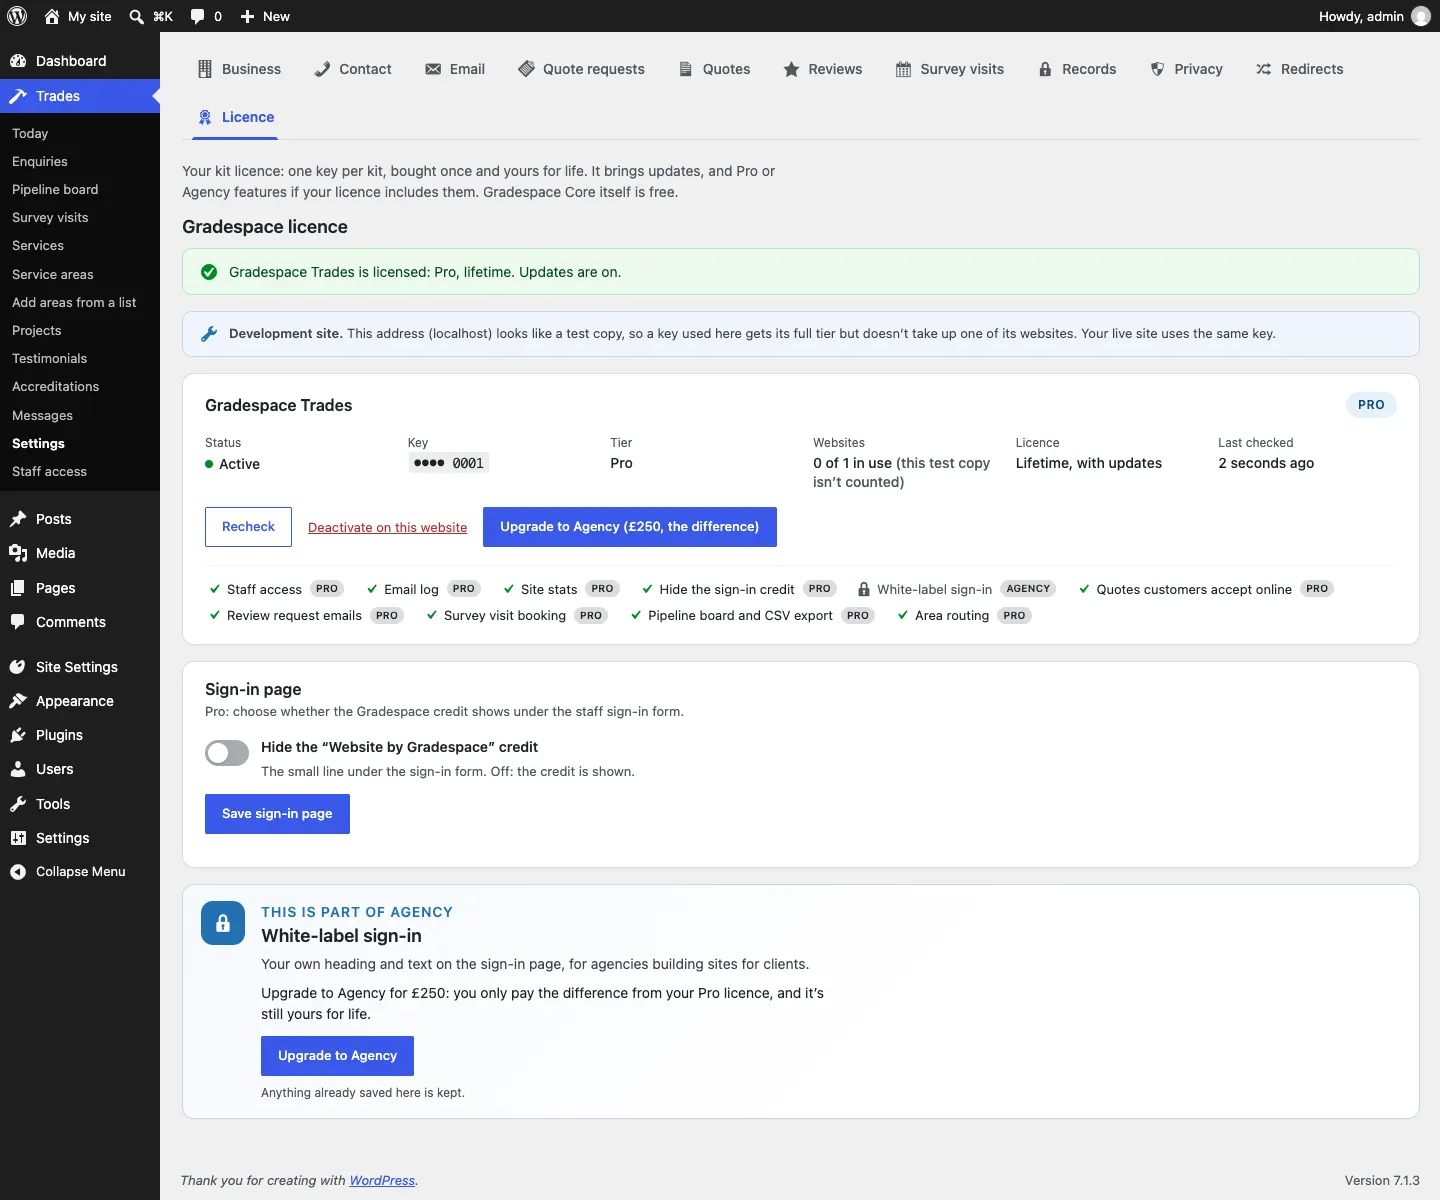Open the Users icon in sidebar
Screen dimensions: 1440x1200
tap(18, 769)
